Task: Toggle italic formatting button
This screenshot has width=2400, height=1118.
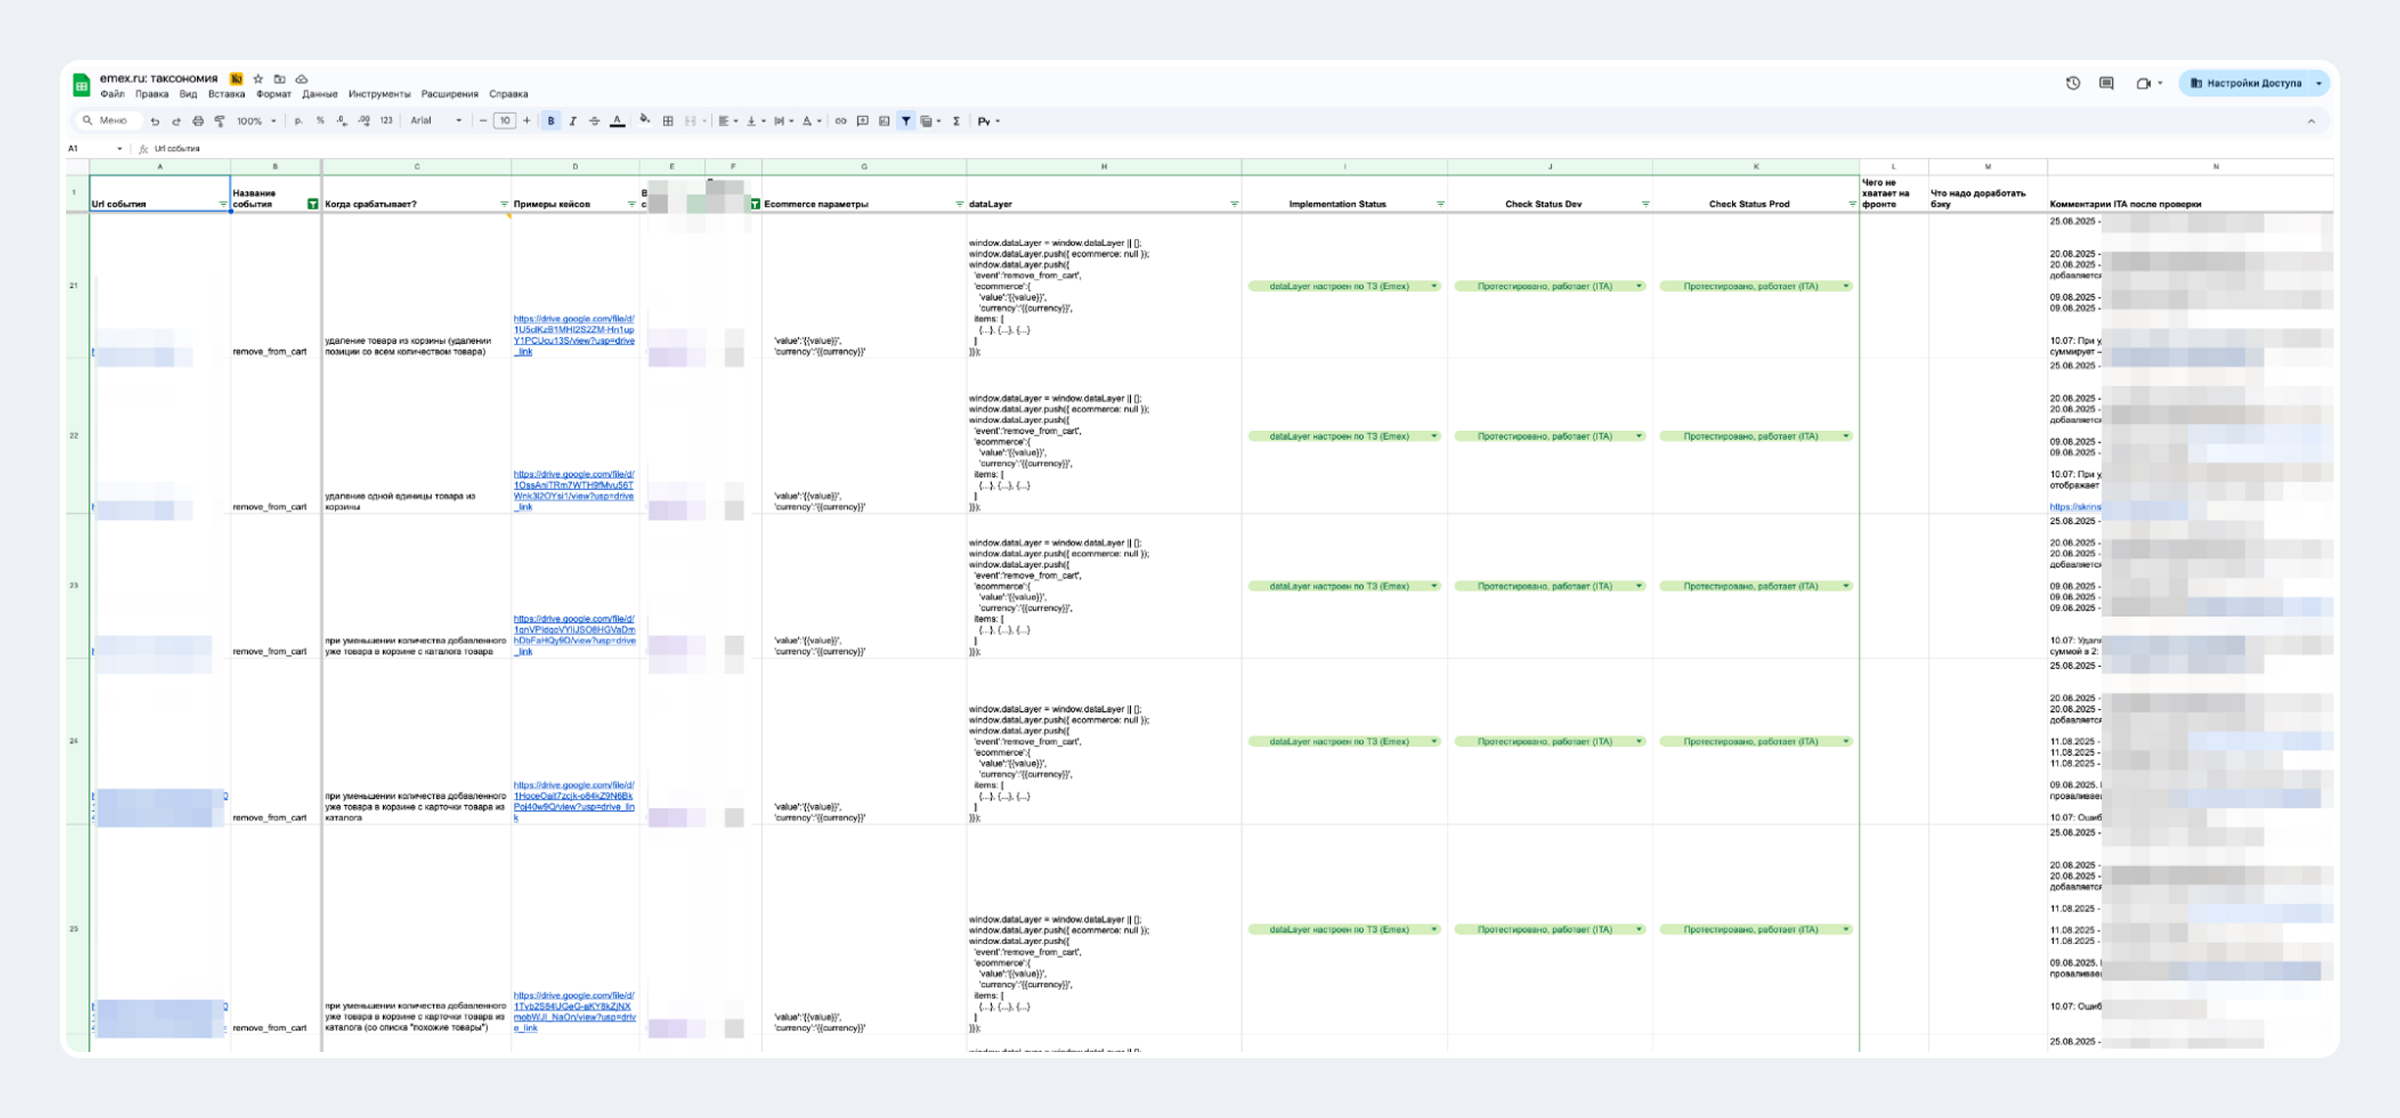Action: (x=573, y=121)
